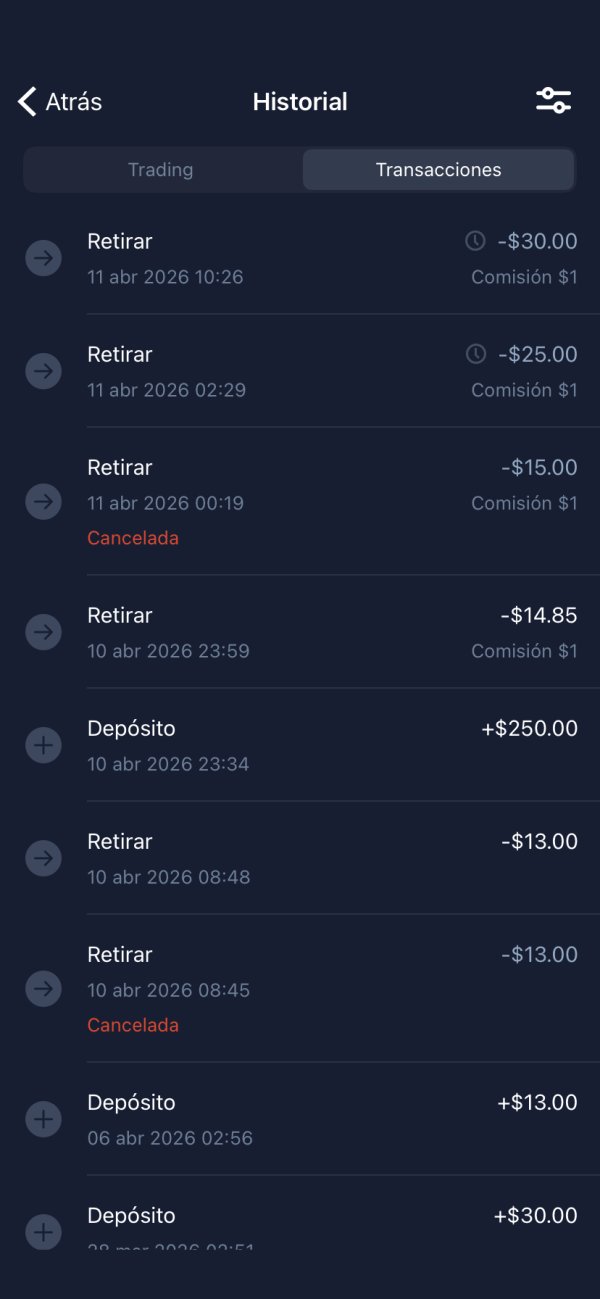
Task: Open the 06 abr 2026 Depósito entry
Action: [x=300, y=1119]
